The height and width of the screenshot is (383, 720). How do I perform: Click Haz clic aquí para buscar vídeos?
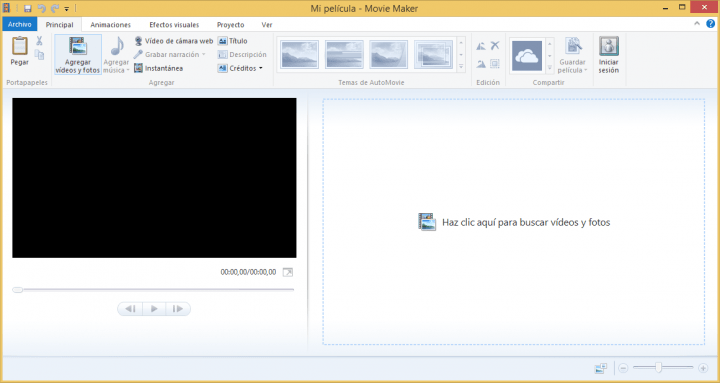click(526, 222)
